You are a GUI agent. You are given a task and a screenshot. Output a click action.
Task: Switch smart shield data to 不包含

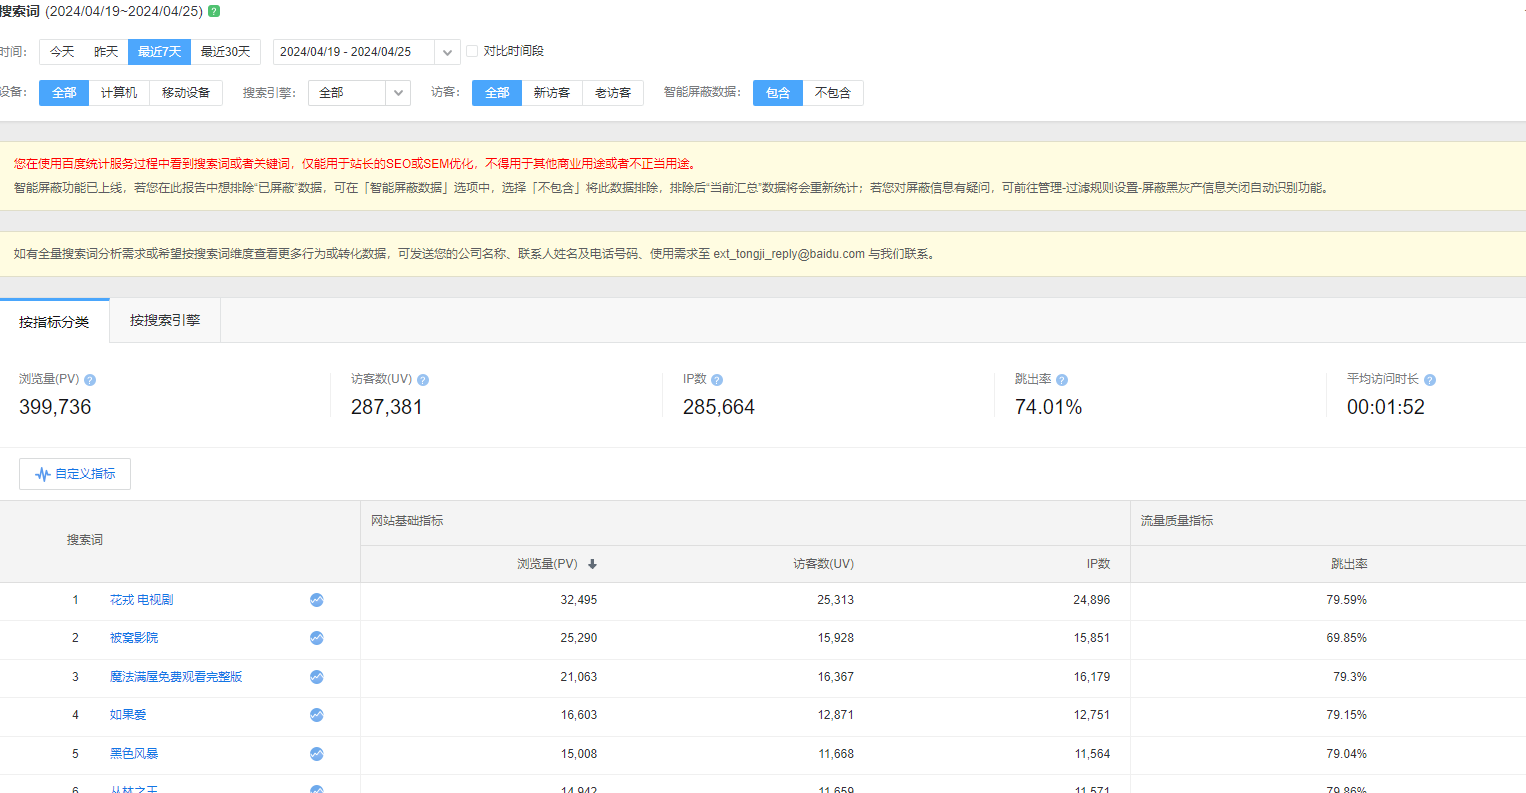pos(832,93)
